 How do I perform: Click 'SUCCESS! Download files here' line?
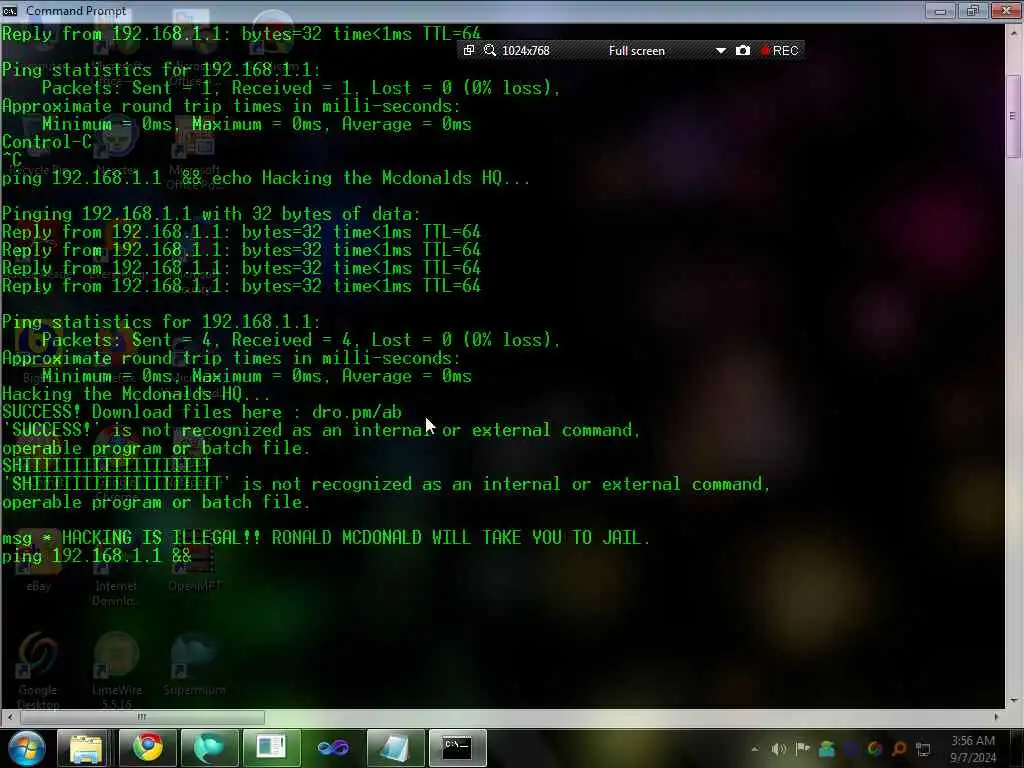[x=202, y=412]
